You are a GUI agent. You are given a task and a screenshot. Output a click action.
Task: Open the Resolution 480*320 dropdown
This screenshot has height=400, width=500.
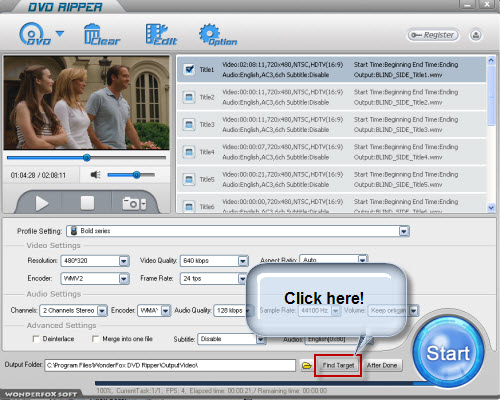[x=124, y=261]
